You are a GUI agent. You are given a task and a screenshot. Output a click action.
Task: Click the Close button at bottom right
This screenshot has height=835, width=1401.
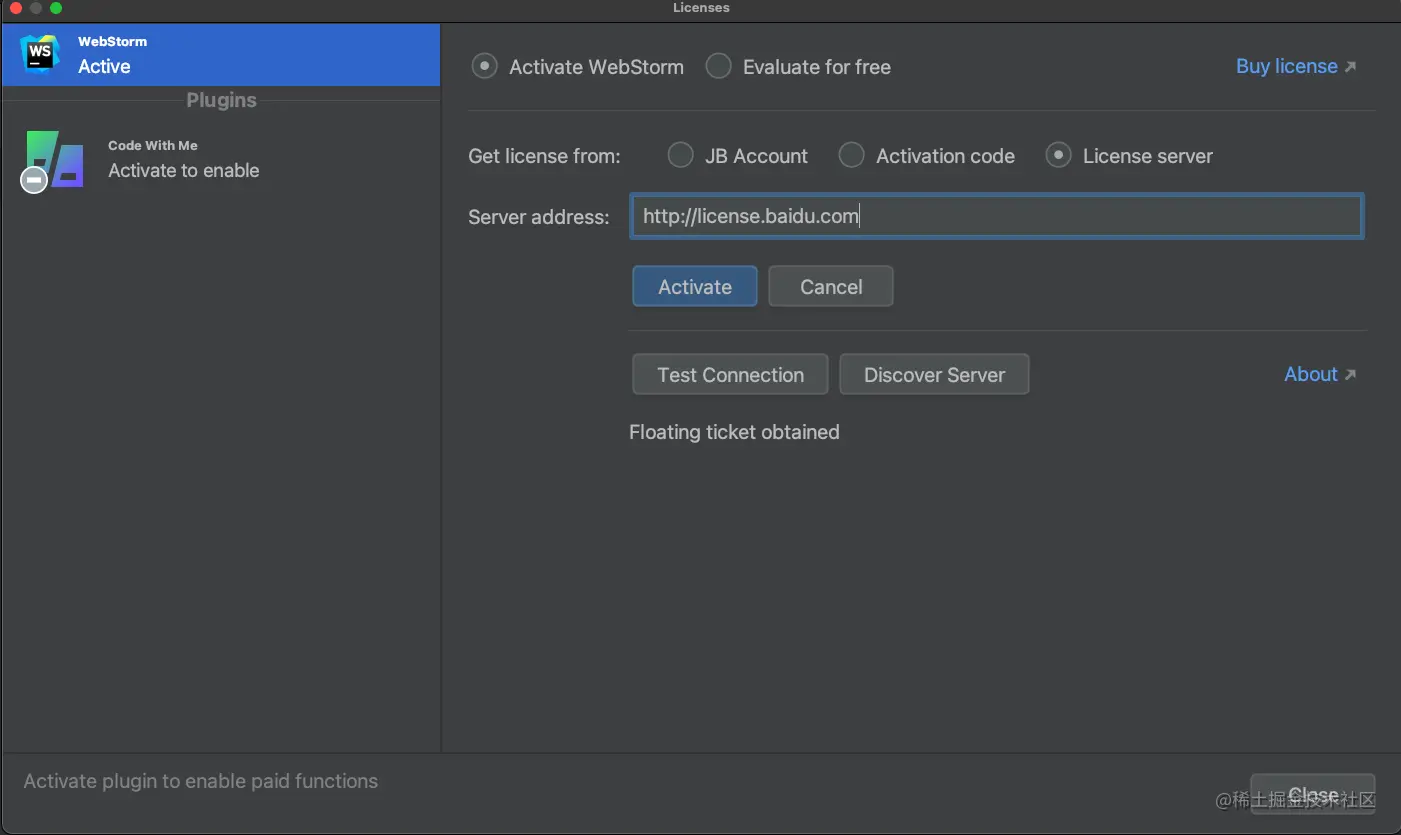click(1313, 795)
